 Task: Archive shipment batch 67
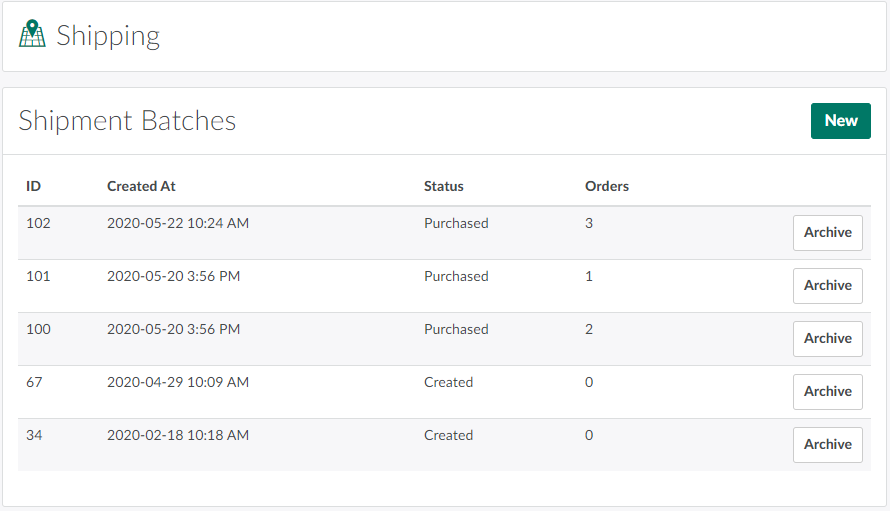coord(827,392)
